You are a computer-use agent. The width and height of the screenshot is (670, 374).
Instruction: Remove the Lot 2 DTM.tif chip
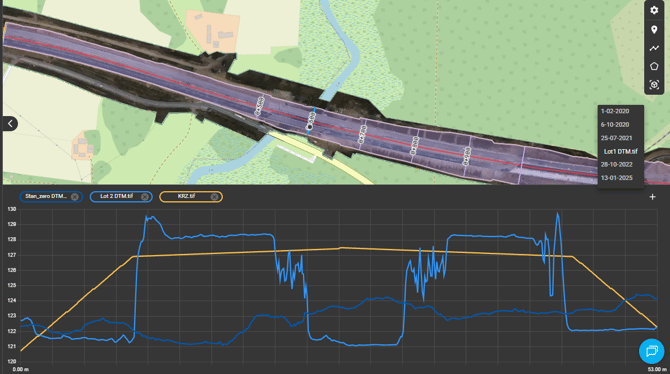tap(145, 197)
